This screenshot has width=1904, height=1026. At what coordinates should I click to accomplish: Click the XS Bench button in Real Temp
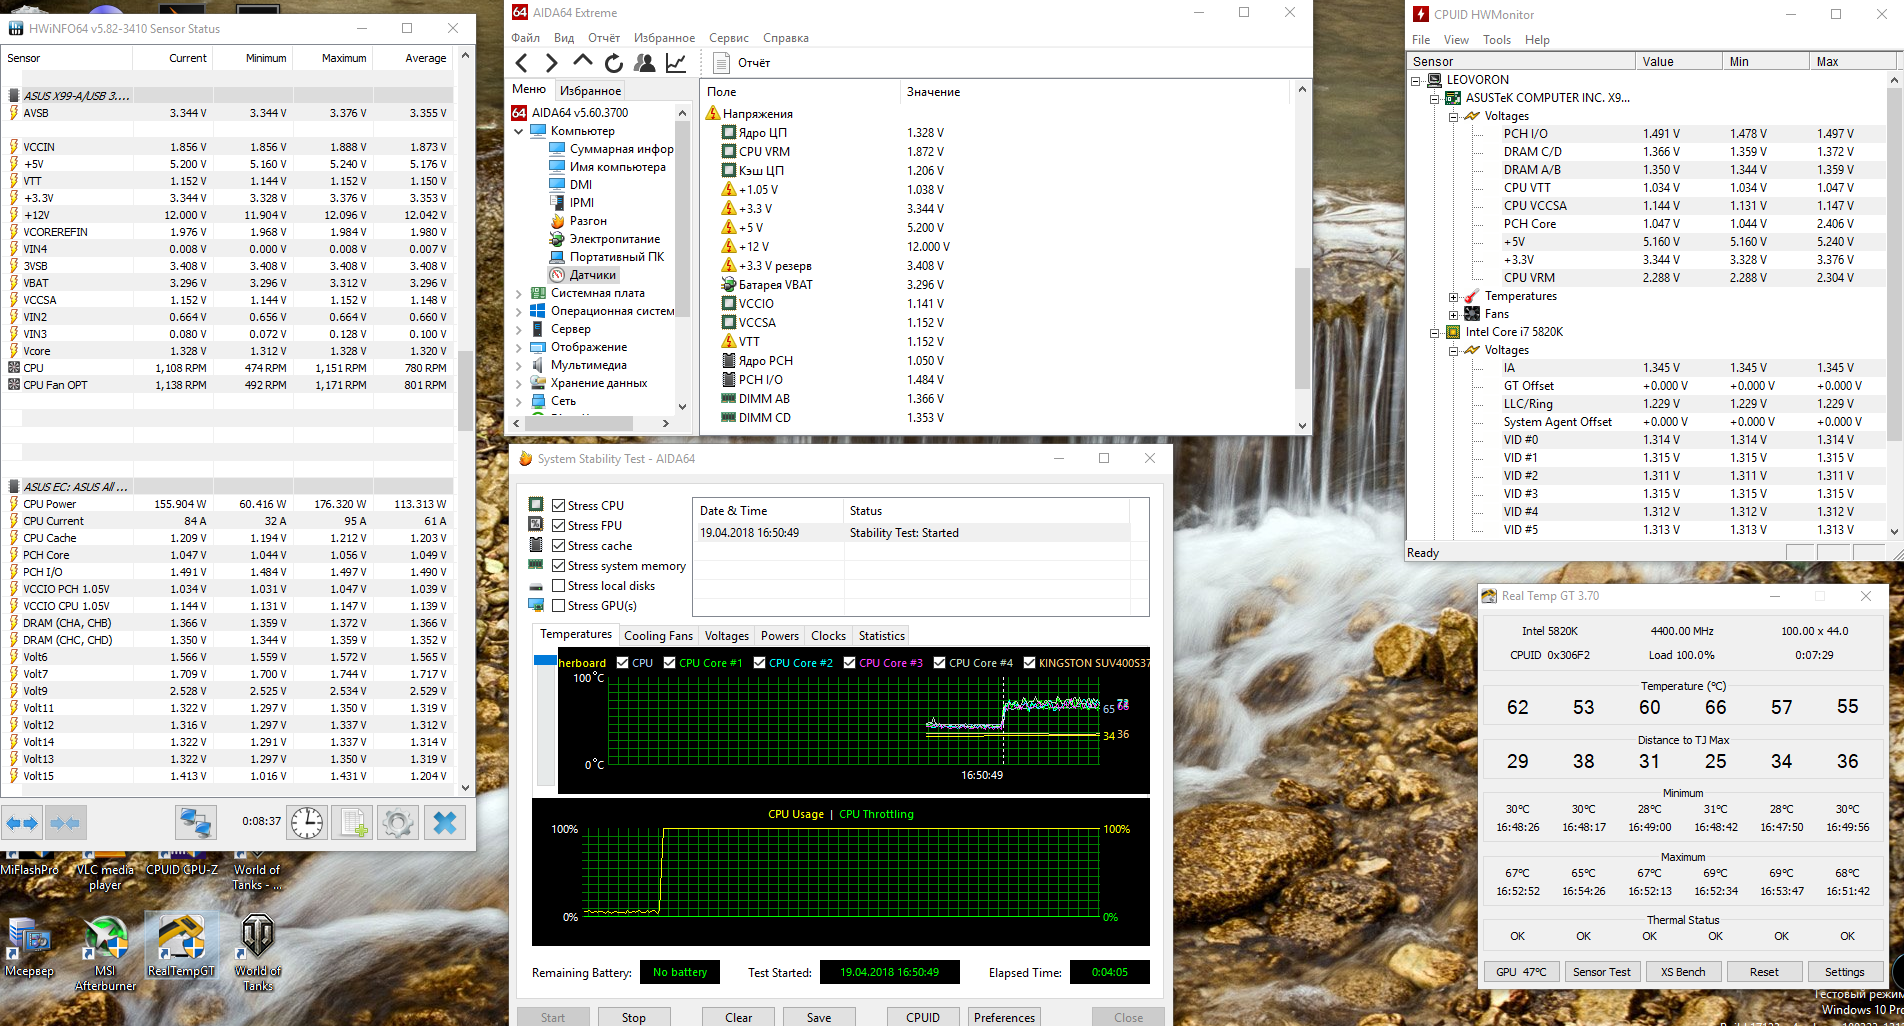(1683, 972)
